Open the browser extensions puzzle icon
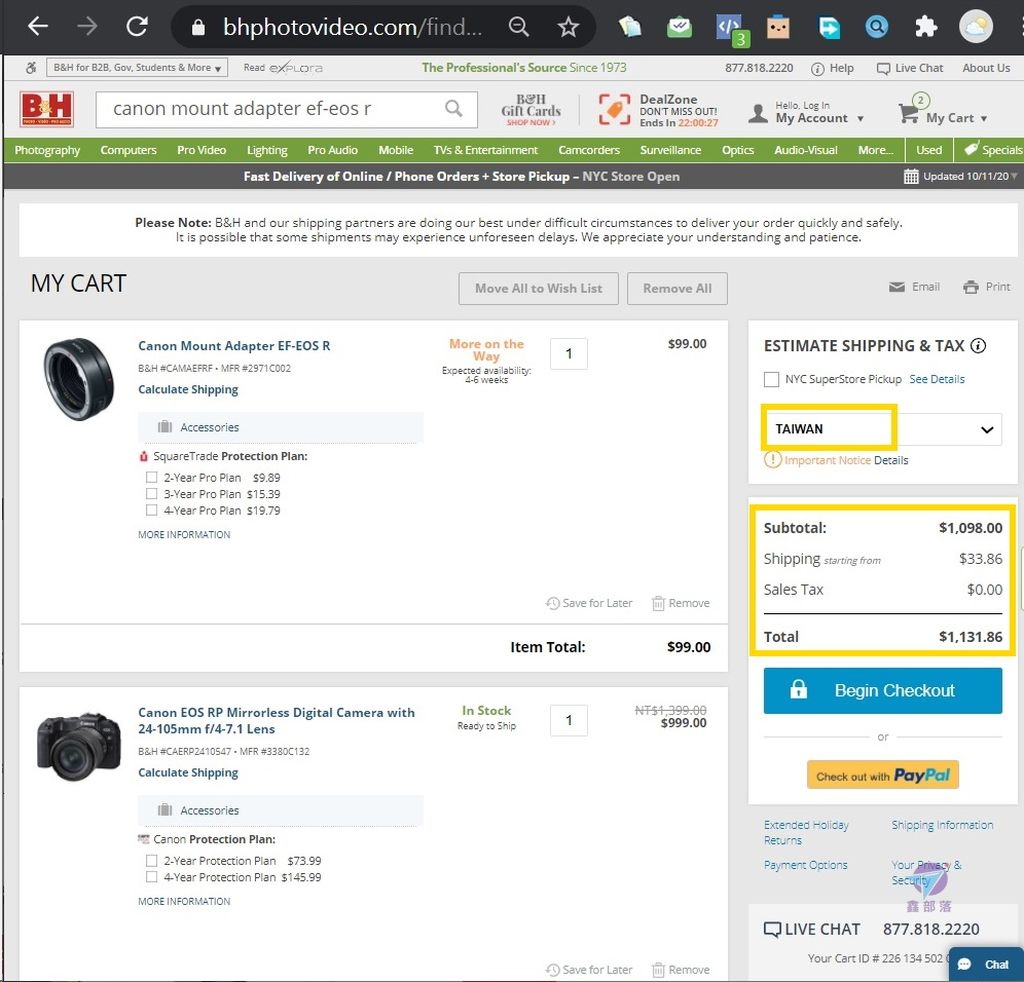Viewport: 1024px width, 982px height. (926, 27)
